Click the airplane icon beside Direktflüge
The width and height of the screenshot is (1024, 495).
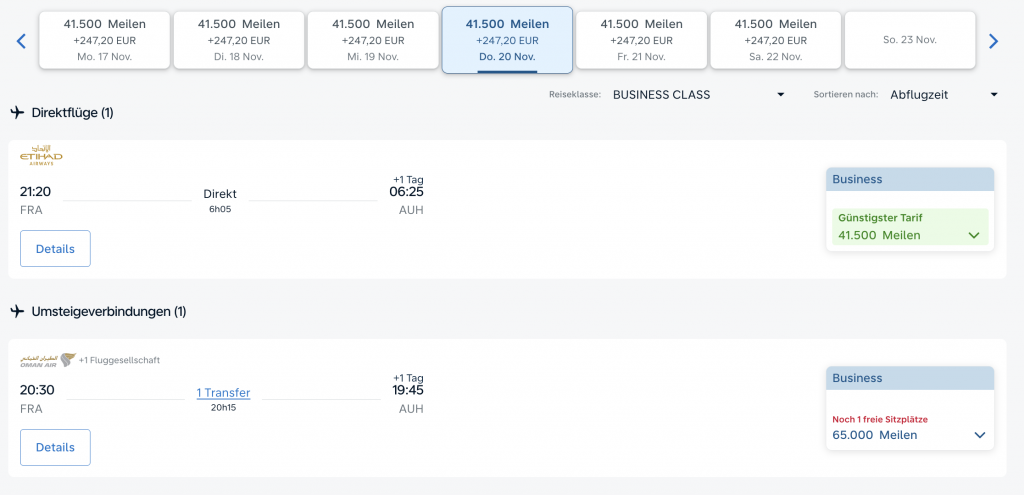17,112
